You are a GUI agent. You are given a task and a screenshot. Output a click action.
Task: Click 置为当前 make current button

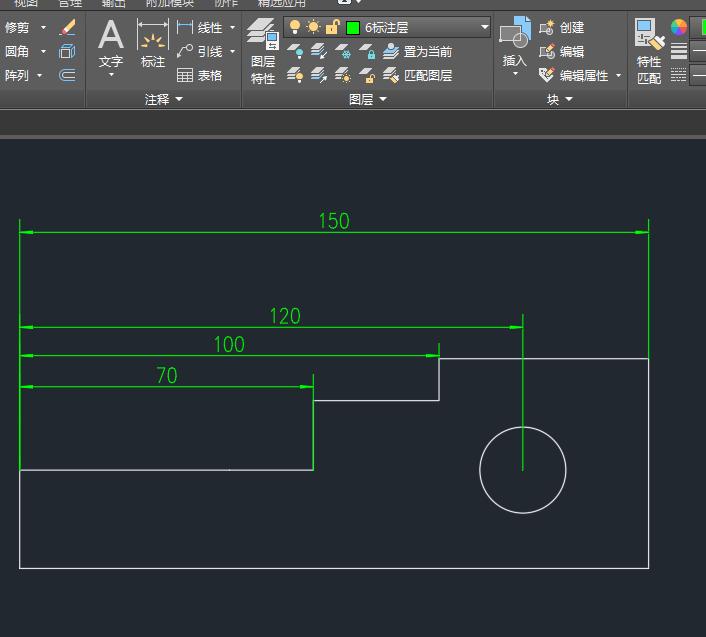[x=417, y=51]
